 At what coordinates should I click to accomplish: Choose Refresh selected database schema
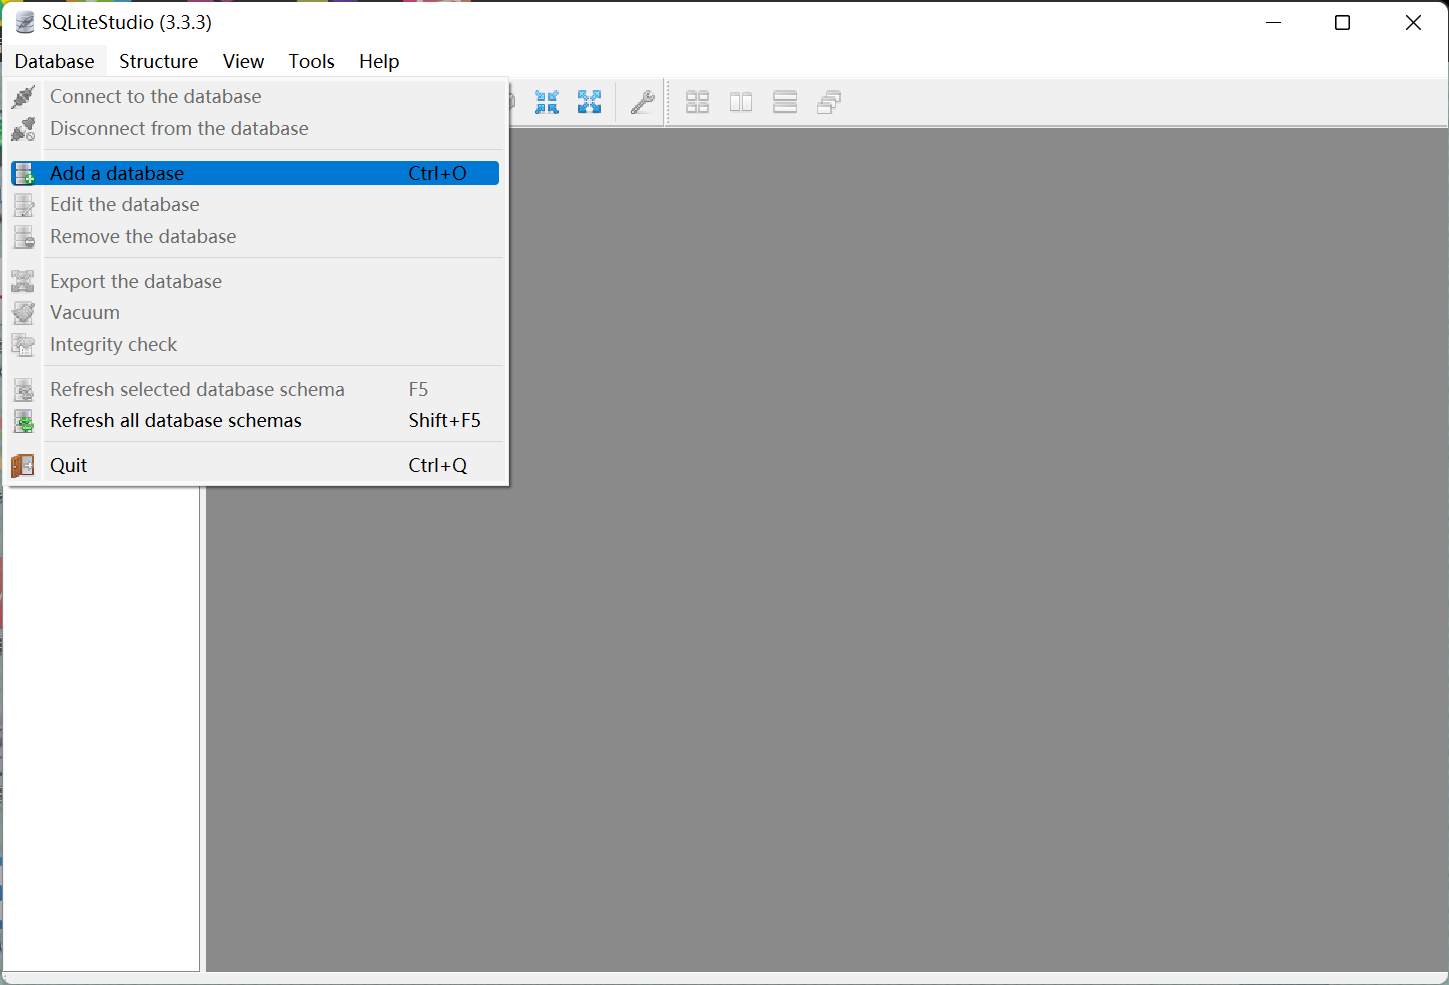(255, 389)
